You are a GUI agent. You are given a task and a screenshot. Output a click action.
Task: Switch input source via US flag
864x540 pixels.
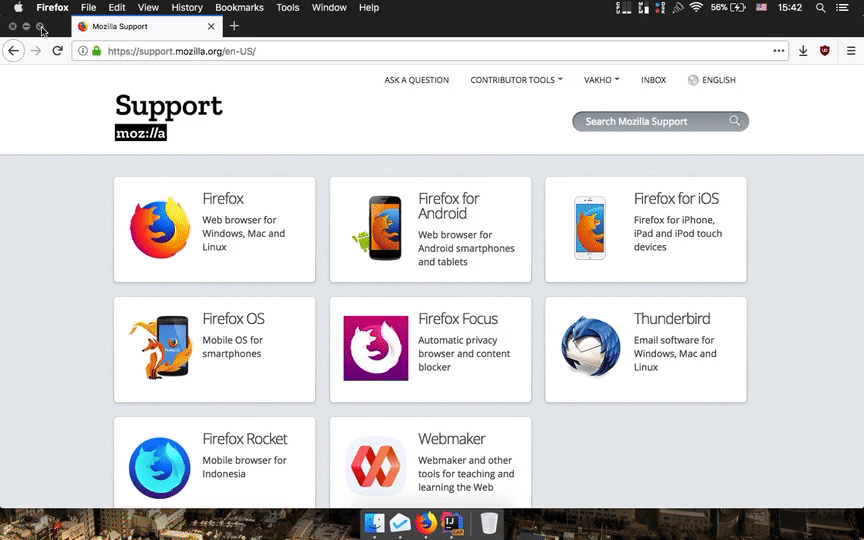coord(762,7)
